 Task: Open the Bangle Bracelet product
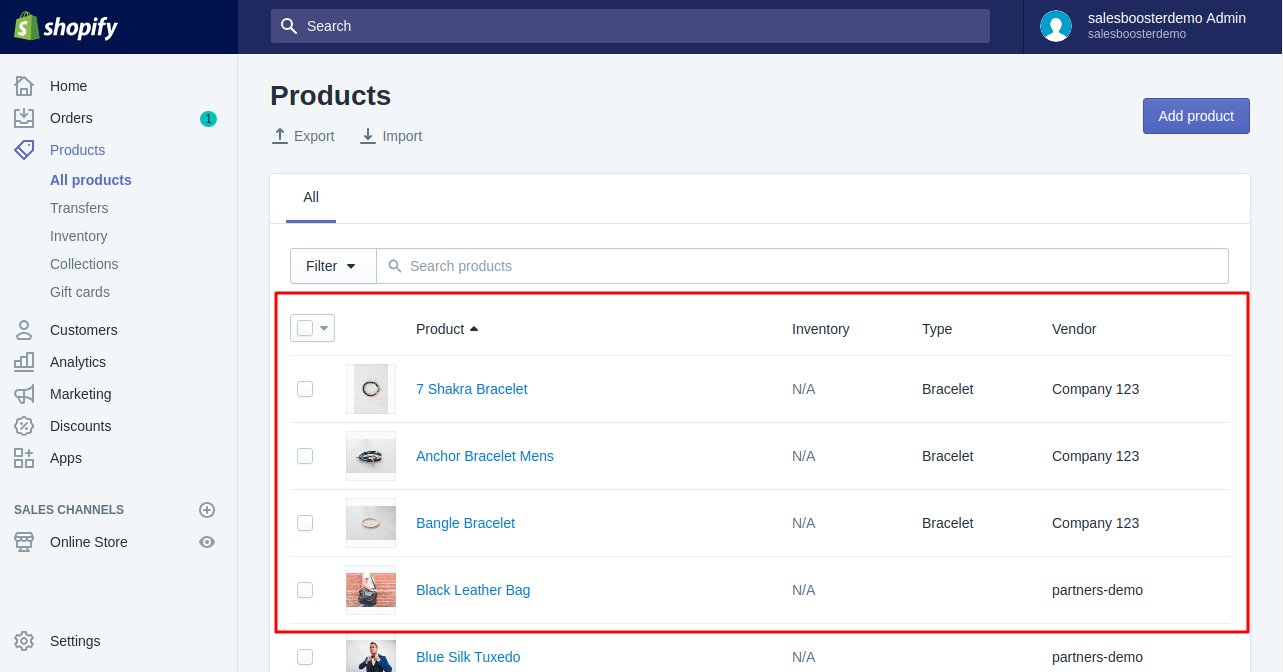point(465,523)
